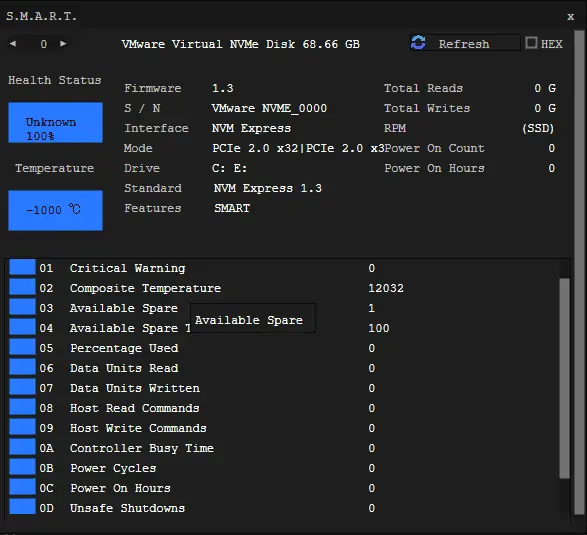Click the attribute list scrollbar thumb
Screen dimensions: 587x535
[x=564, y=378]
